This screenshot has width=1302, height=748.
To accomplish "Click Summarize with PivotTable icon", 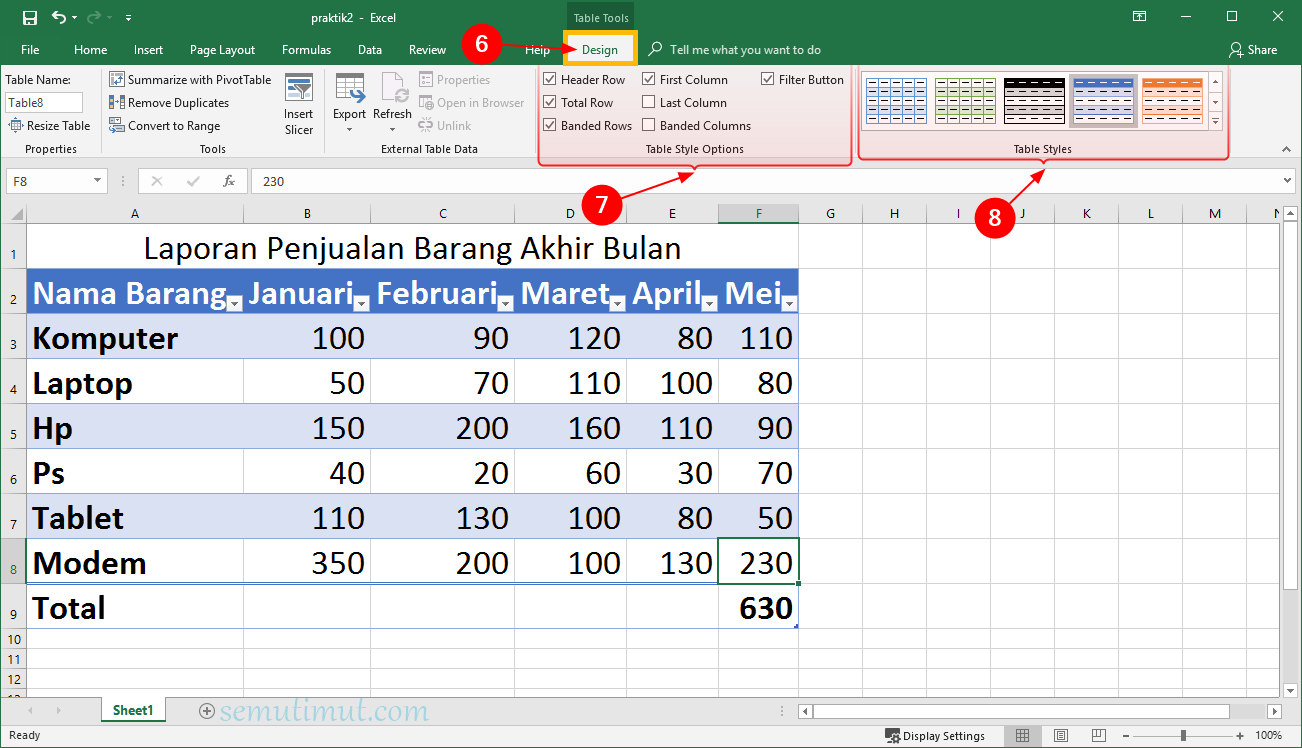I will [x=117, y=80].
